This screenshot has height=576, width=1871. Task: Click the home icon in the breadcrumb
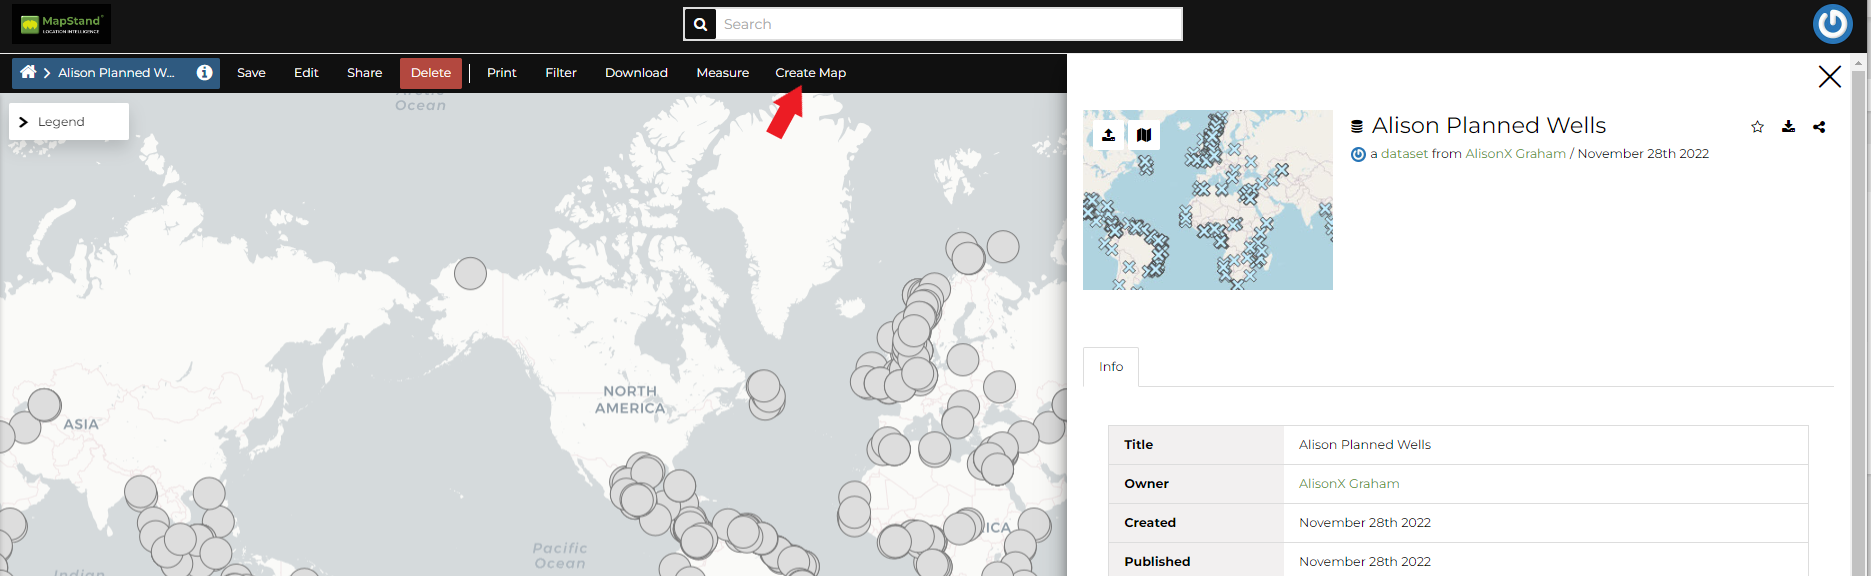coord(28,72)
